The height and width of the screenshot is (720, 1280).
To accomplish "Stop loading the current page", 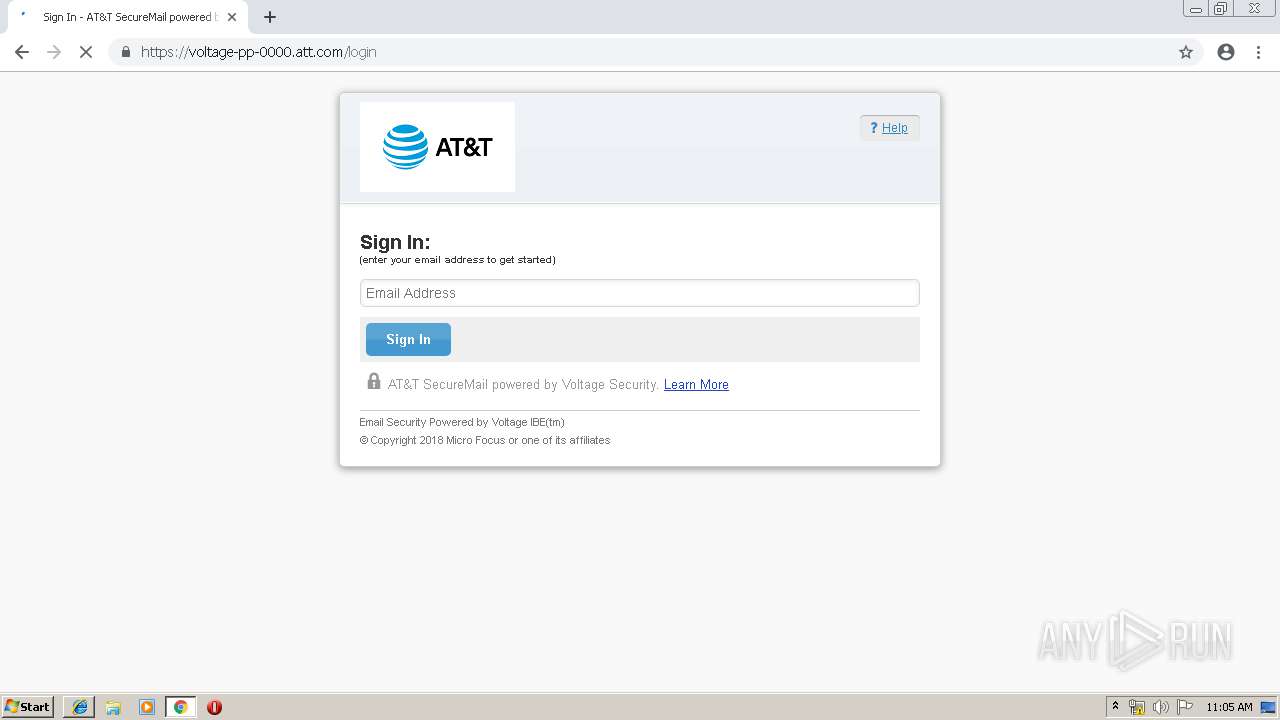I will 86,52.
